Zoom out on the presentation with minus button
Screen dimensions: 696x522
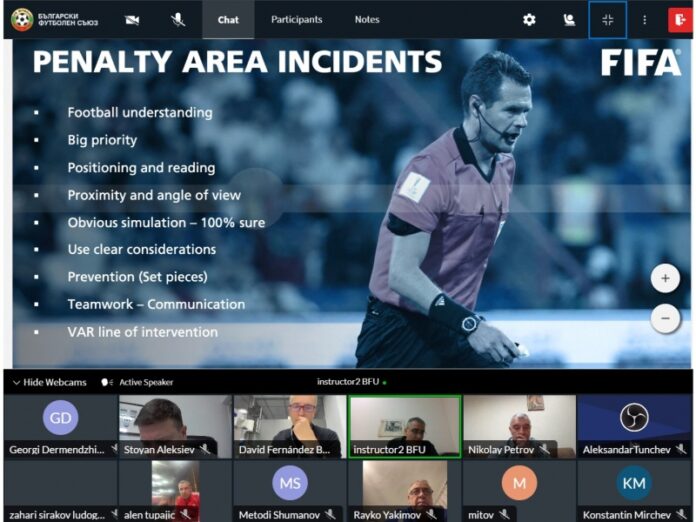665,318
